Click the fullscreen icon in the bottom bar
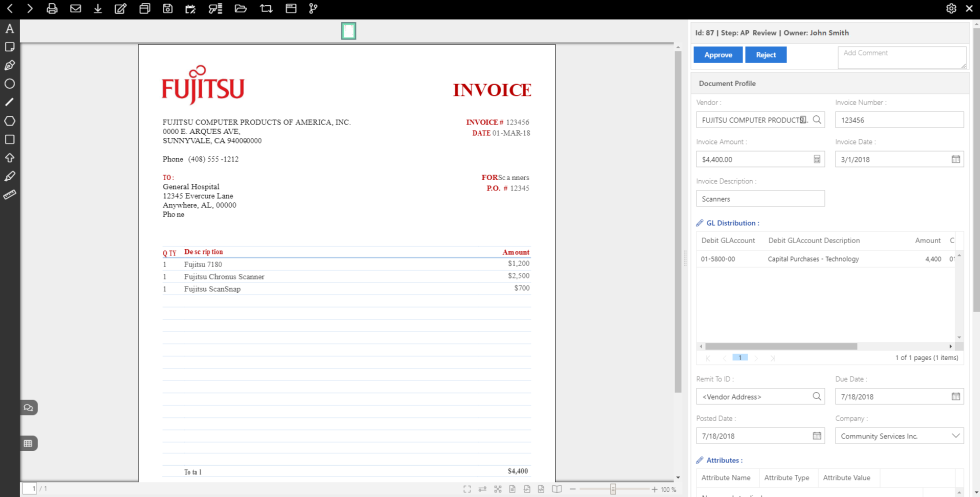 tap(467, 489)
